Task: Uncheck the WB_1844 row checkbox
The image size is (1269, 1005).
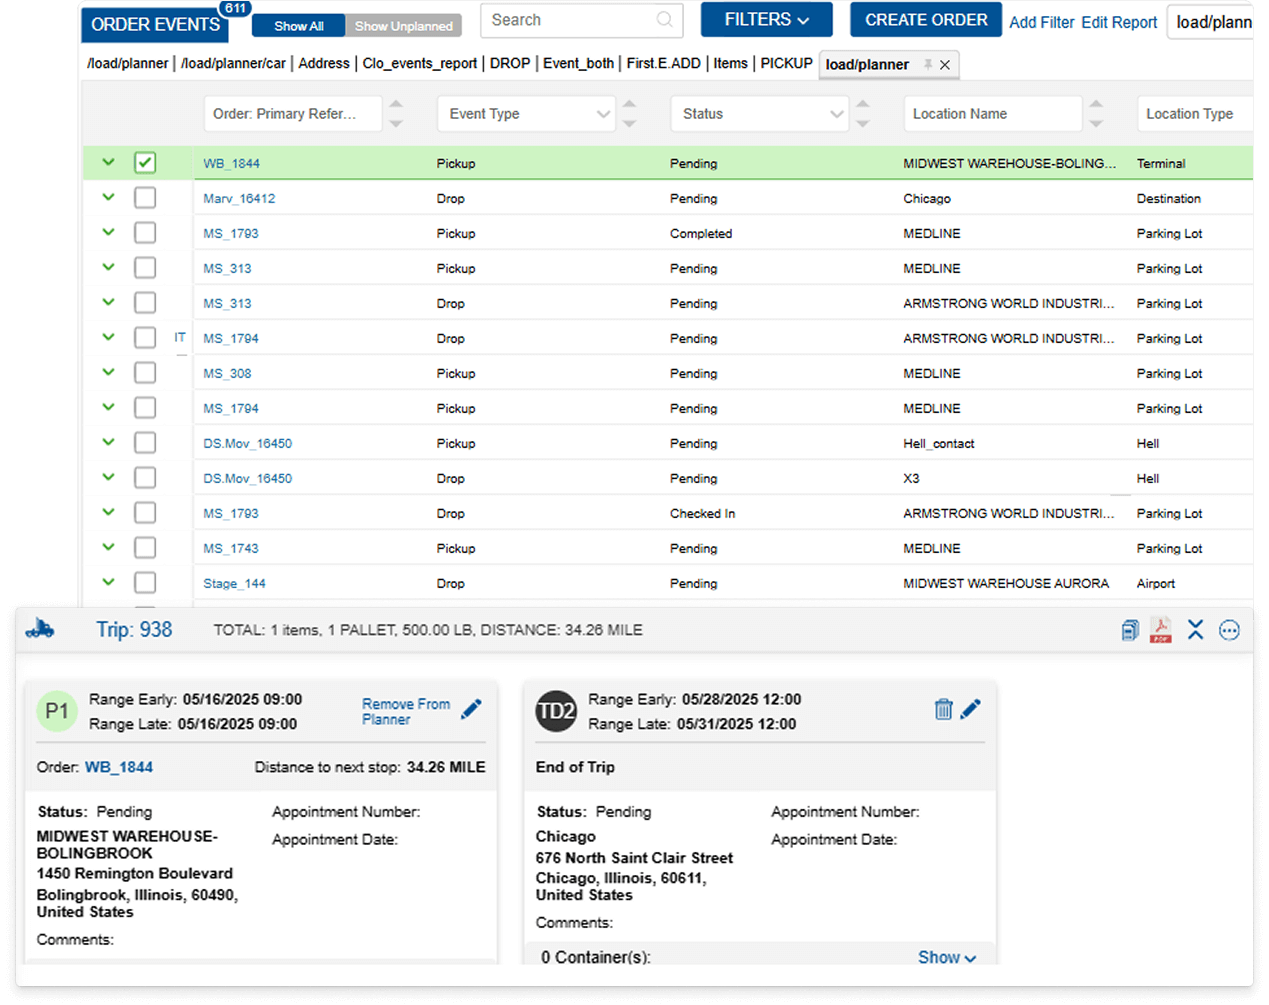Action: click(145, 163)
